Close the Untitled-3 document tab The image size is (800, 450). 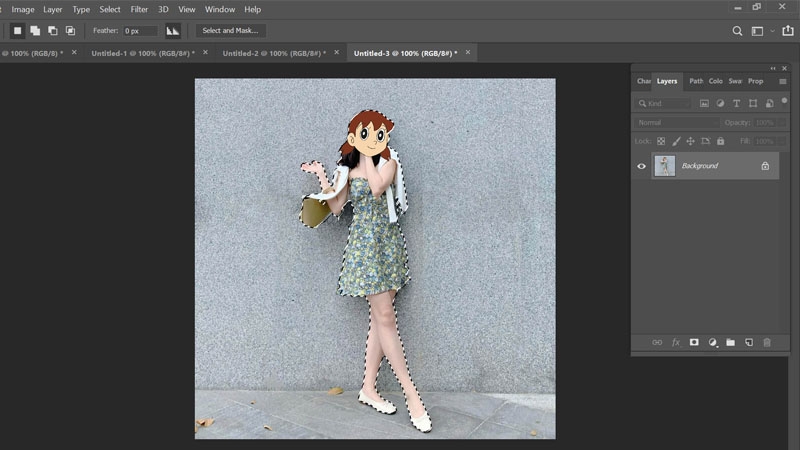click(468, 52)
